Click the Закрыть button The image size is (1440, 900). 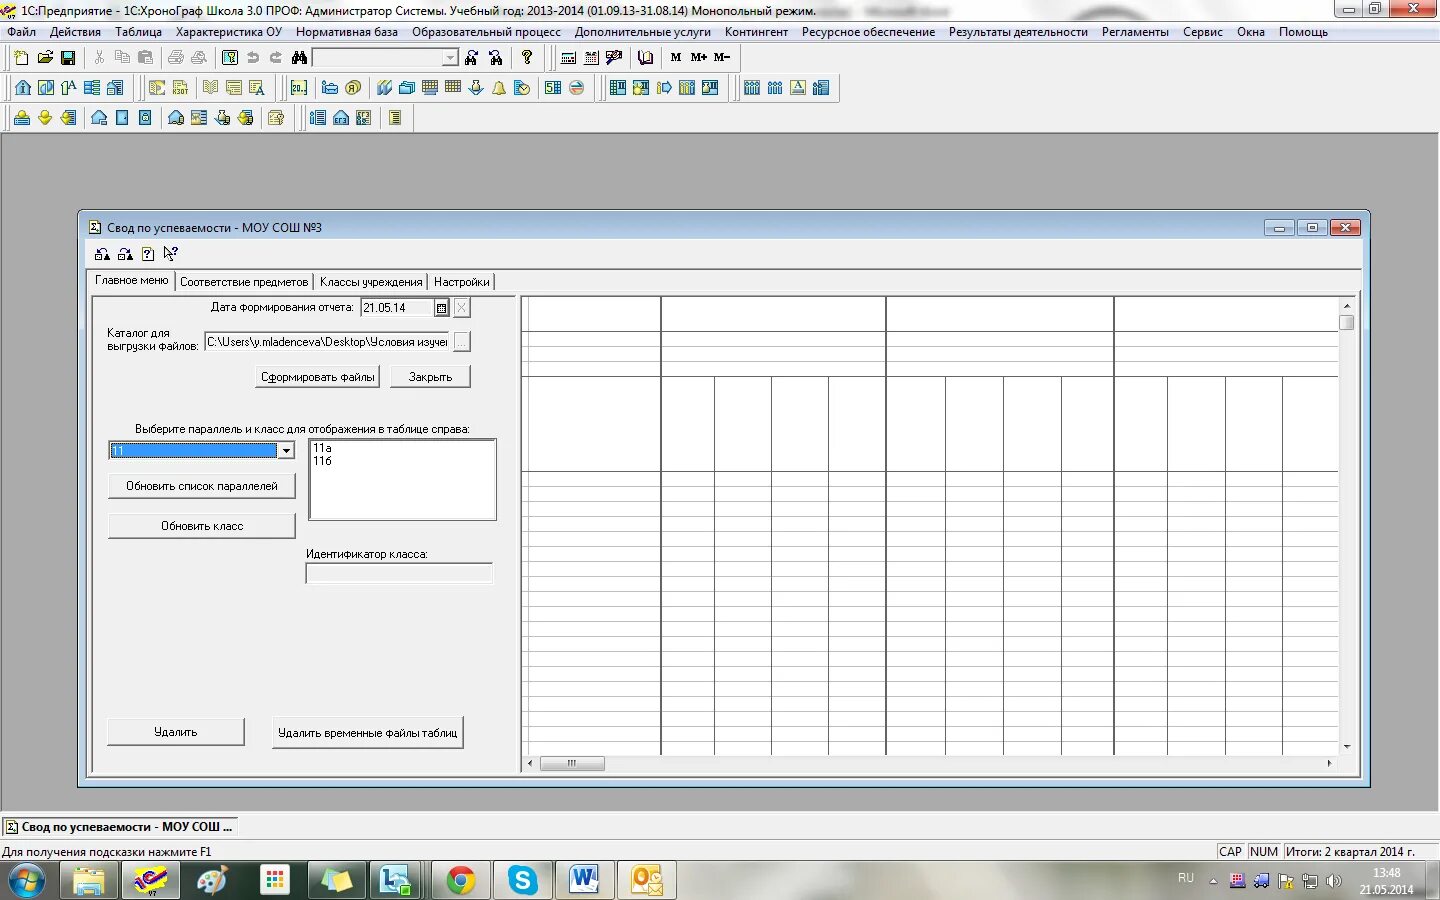(430, 377)
